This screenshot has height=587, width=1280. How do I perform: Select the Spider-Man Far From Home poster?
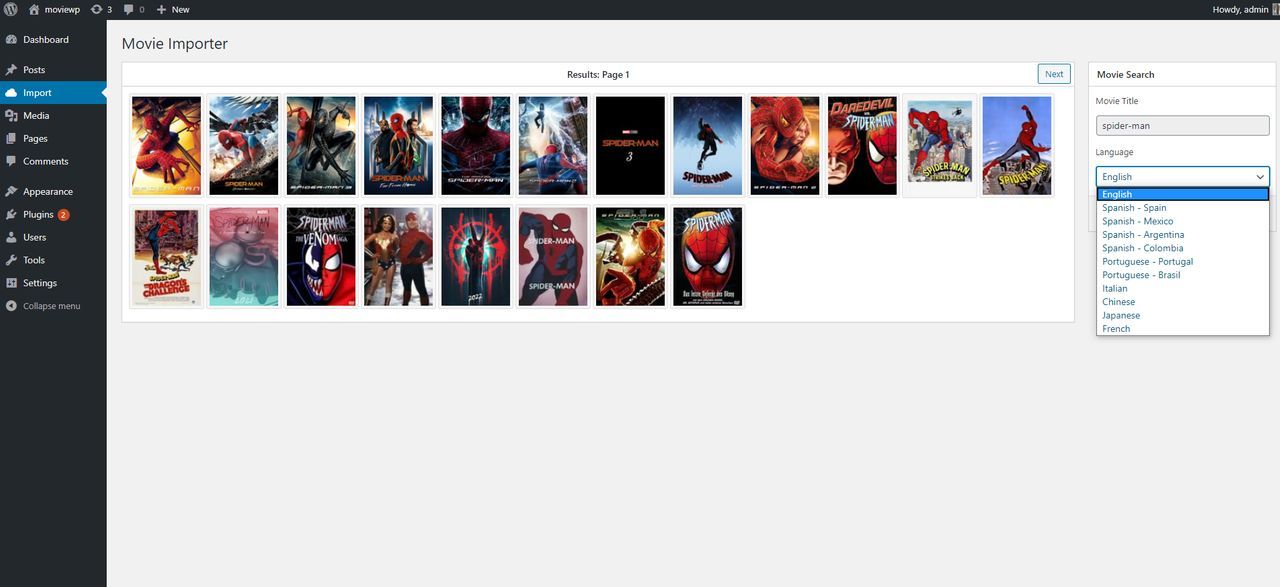398,145
